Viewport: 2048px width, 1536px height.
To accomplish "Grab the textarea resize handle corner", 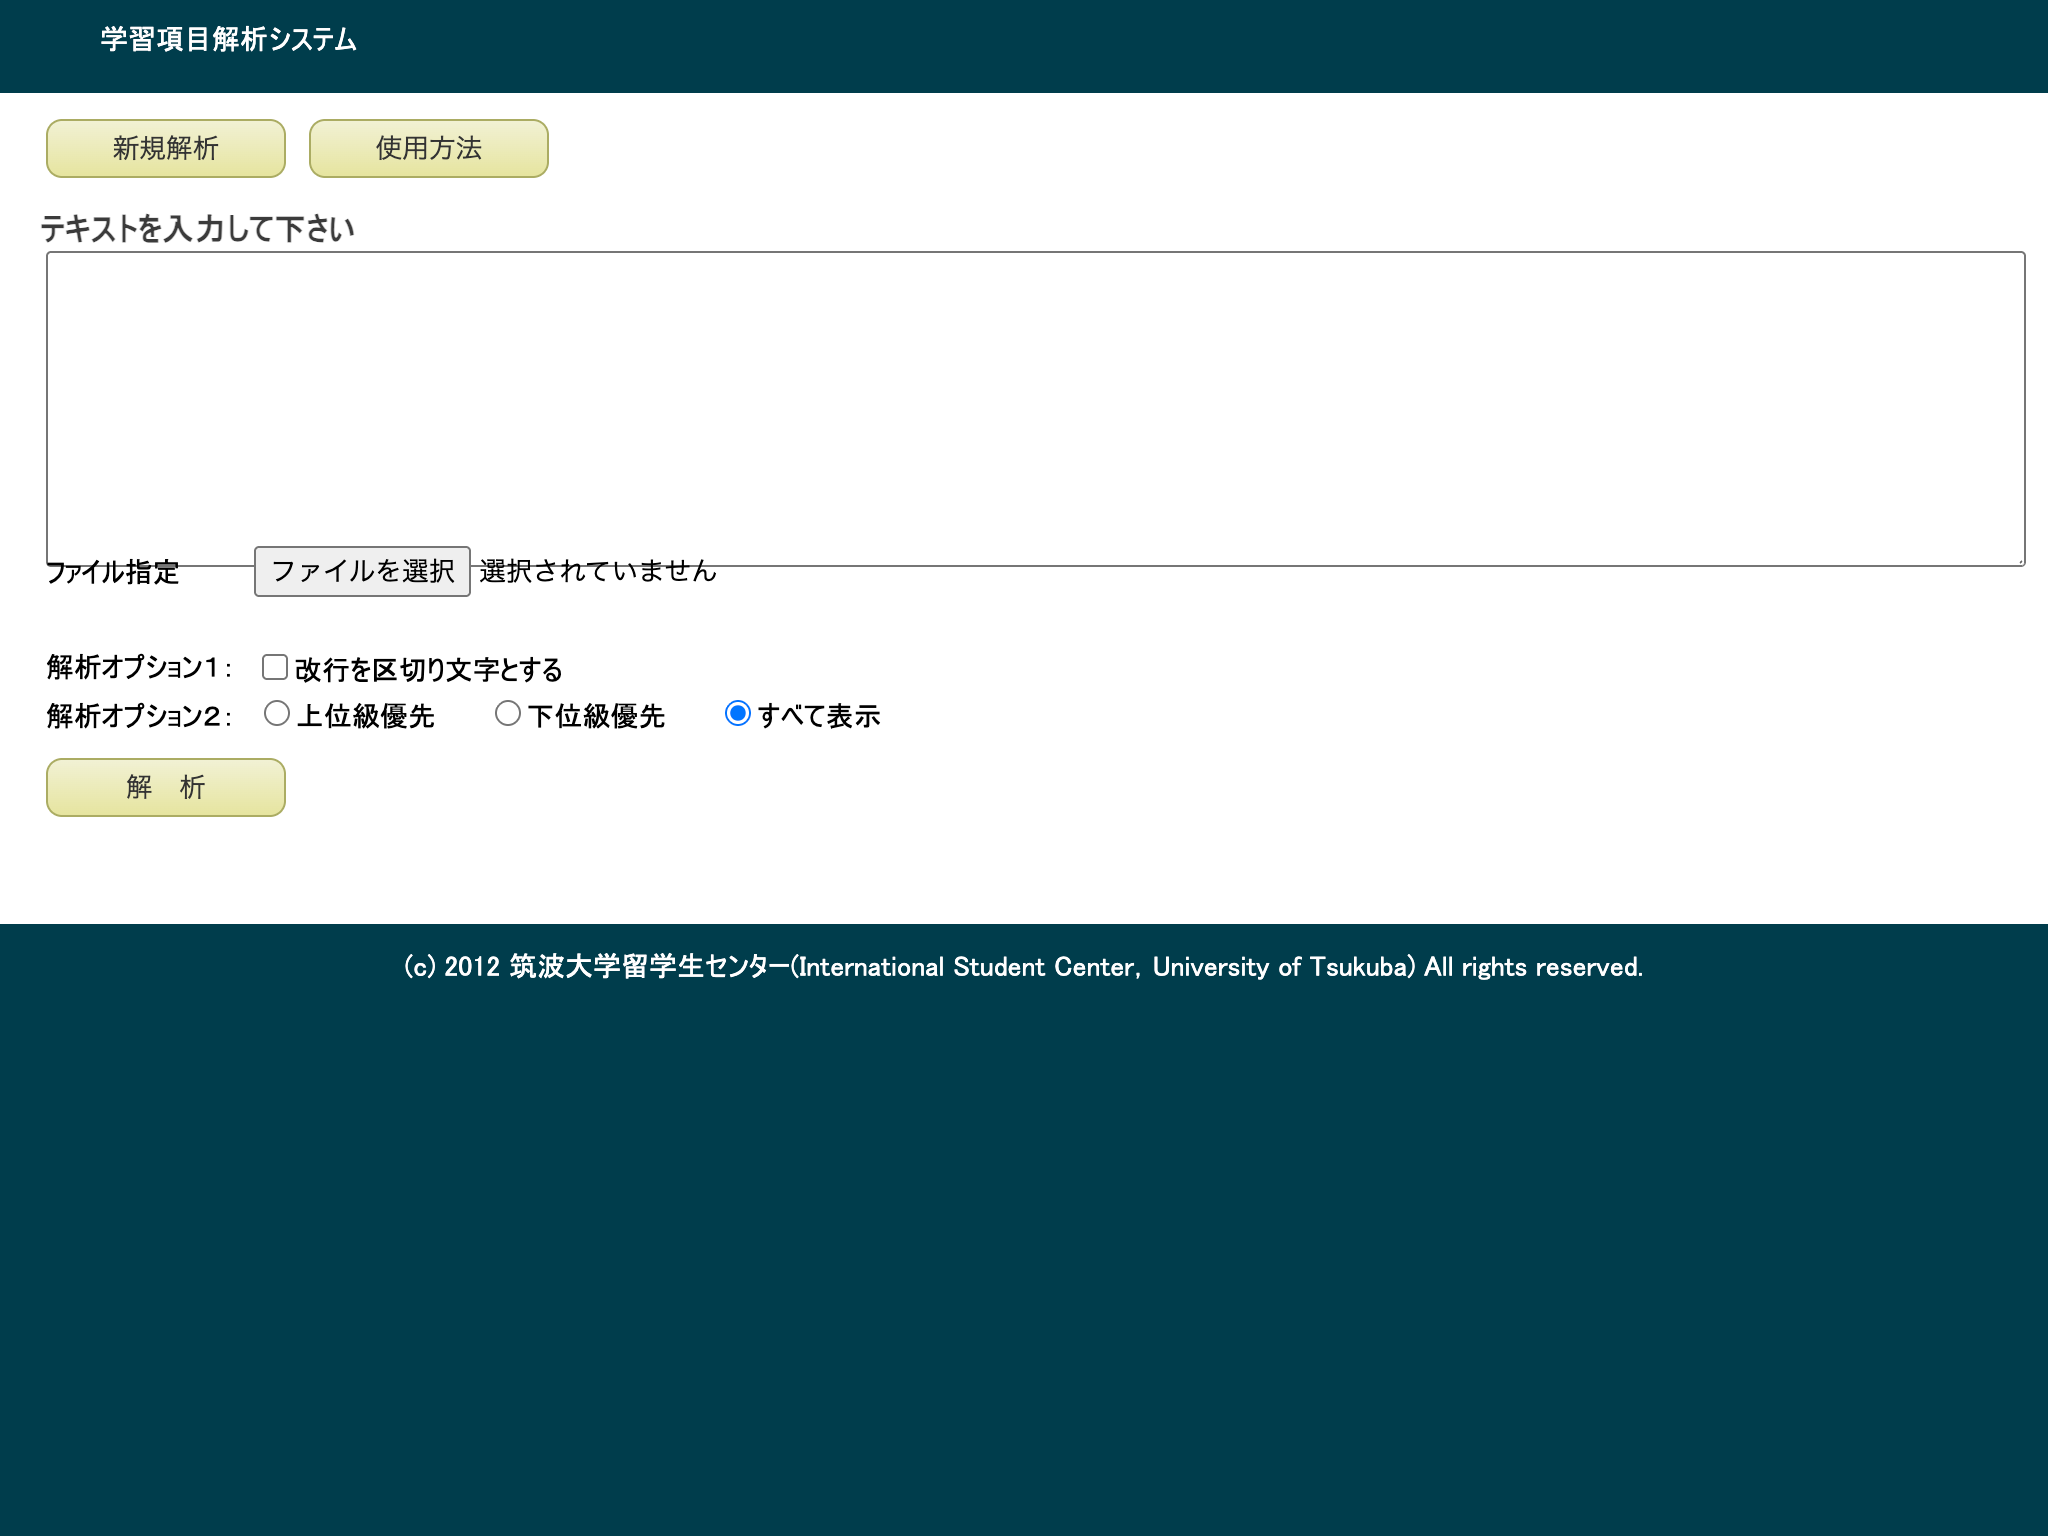I will click(2019, 560).
